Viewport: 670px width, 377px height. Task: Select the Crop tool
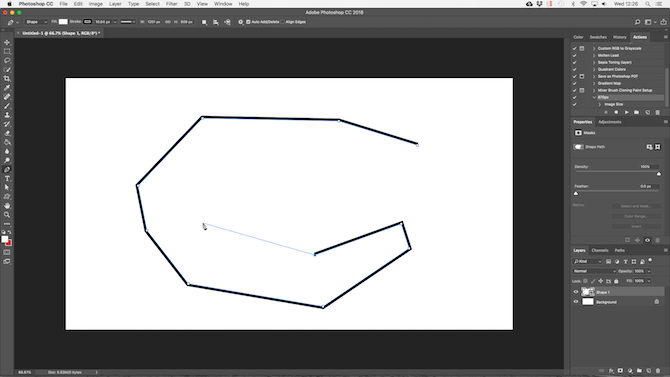[x=7, y=79]
